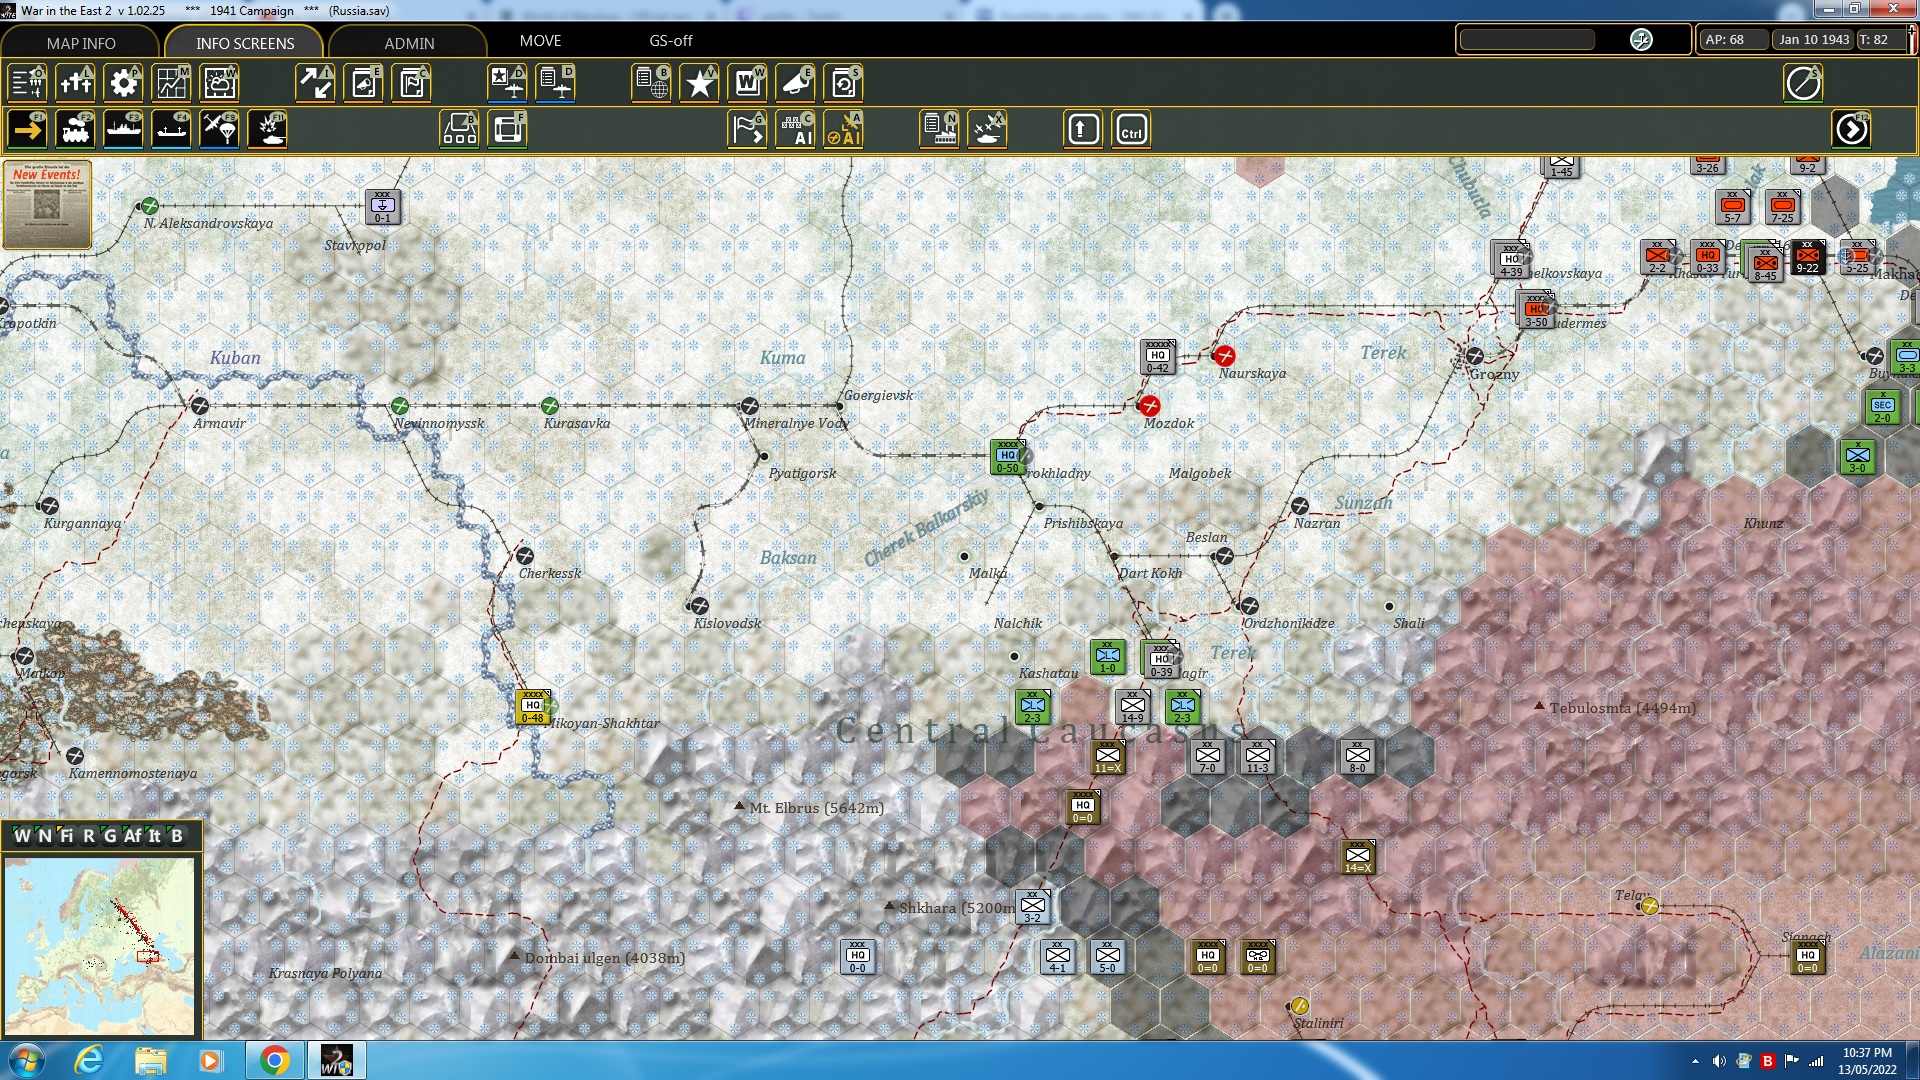The width and height of the screenshot is (1920, 1080).
Task: Open Google Chrome from taskbar
Action: [x=274, y=1060]
